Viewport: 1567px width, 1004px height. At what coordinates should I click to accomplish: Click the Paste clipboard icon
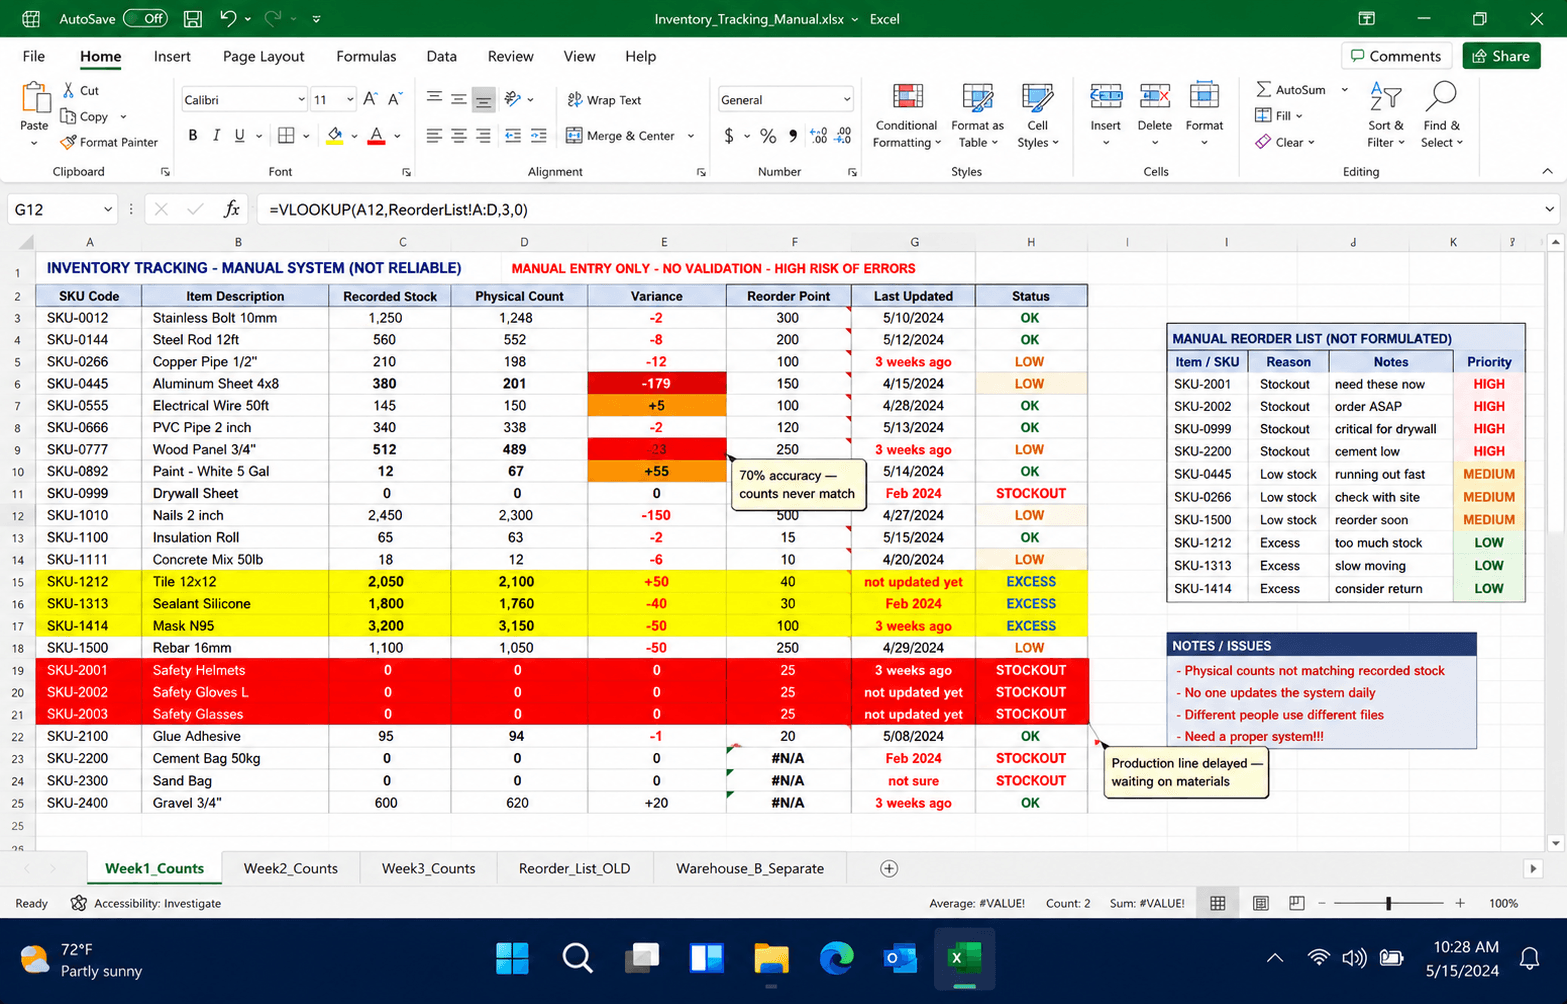(x=35, y=99)
